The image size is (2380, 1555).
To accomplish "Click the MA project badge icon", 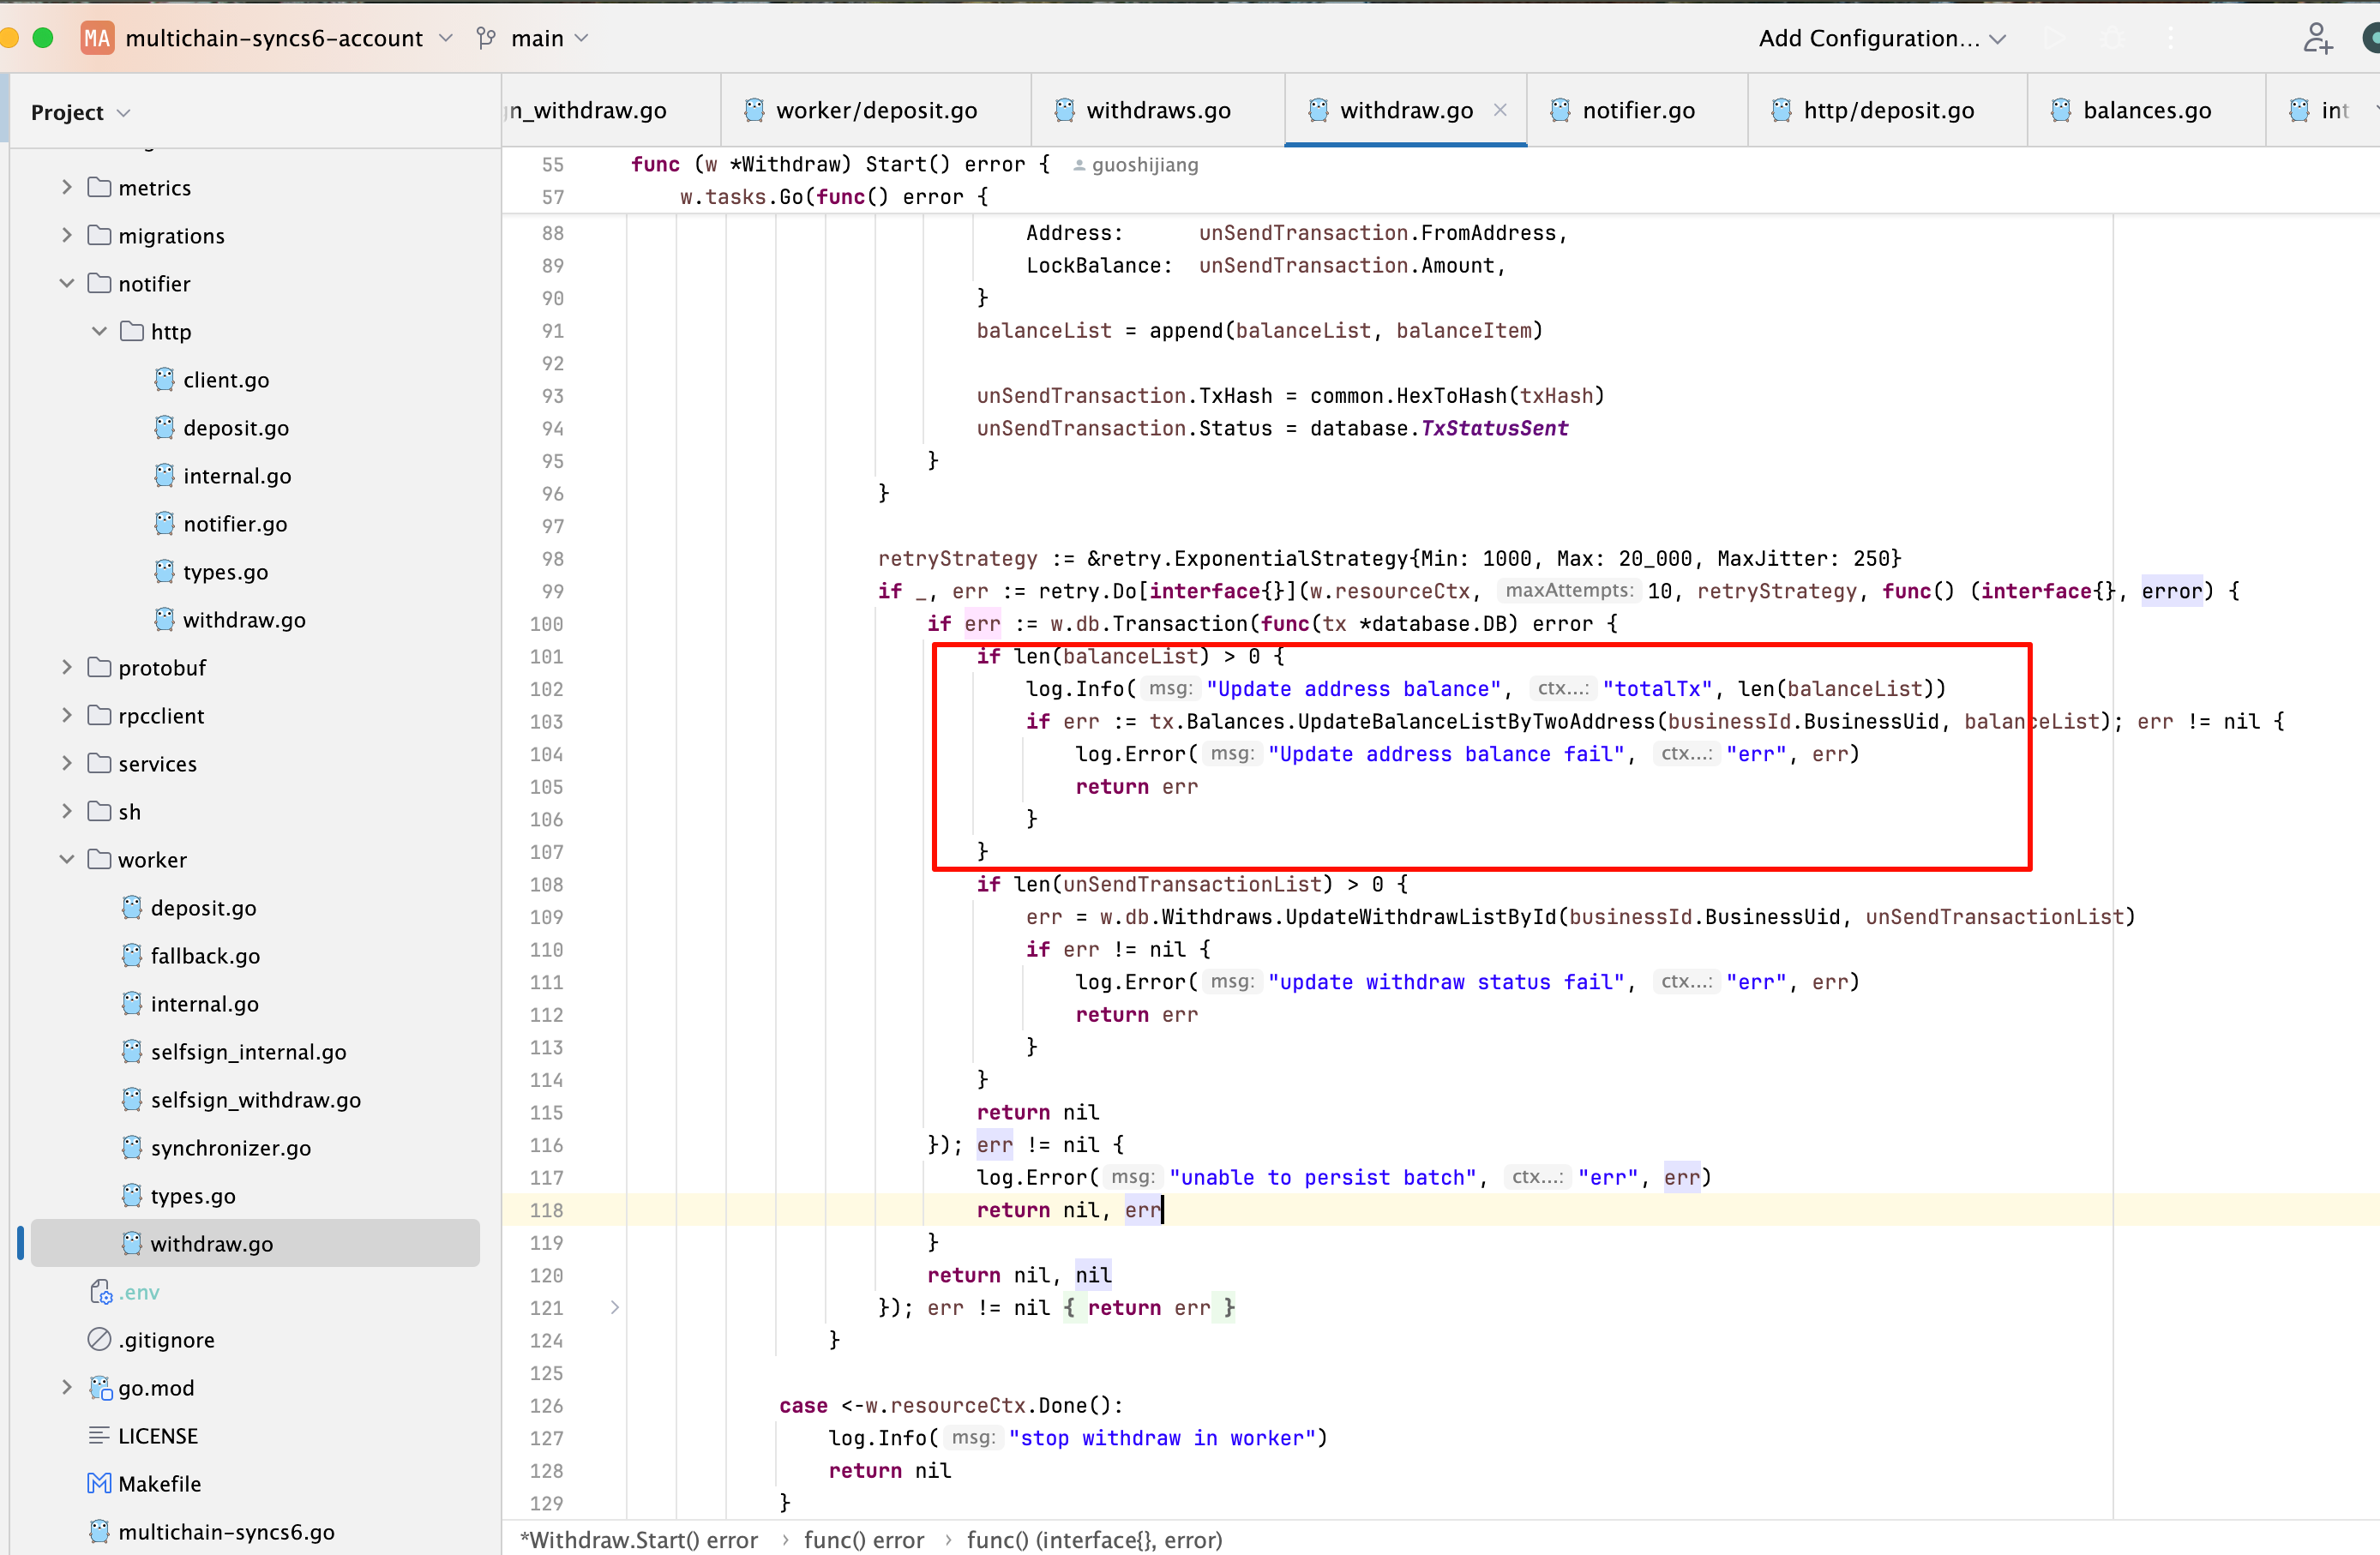I will point(97,38).
